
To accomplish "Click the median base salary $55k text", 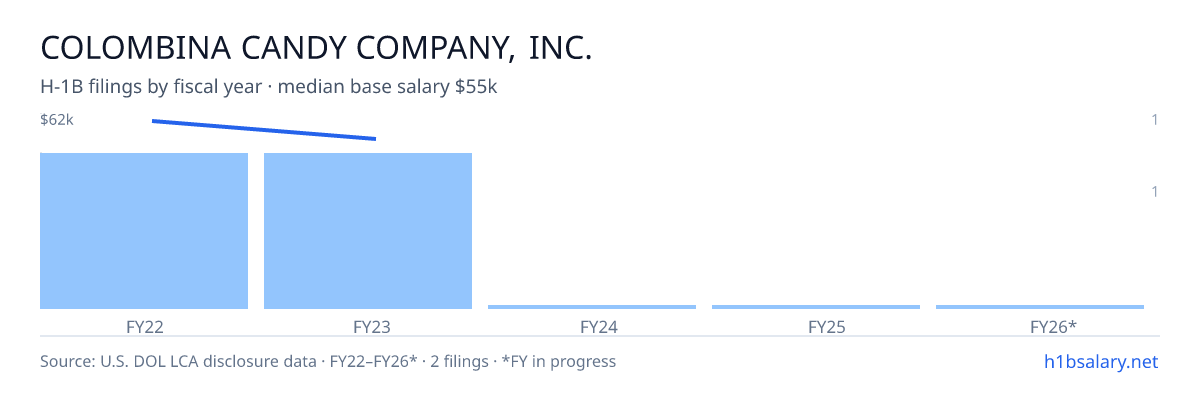I will (x=388, y=87).
